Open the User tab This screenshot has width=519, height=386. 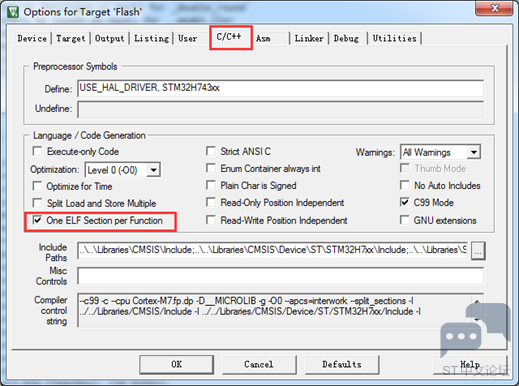pyautogui.click(x=188, y=38)
